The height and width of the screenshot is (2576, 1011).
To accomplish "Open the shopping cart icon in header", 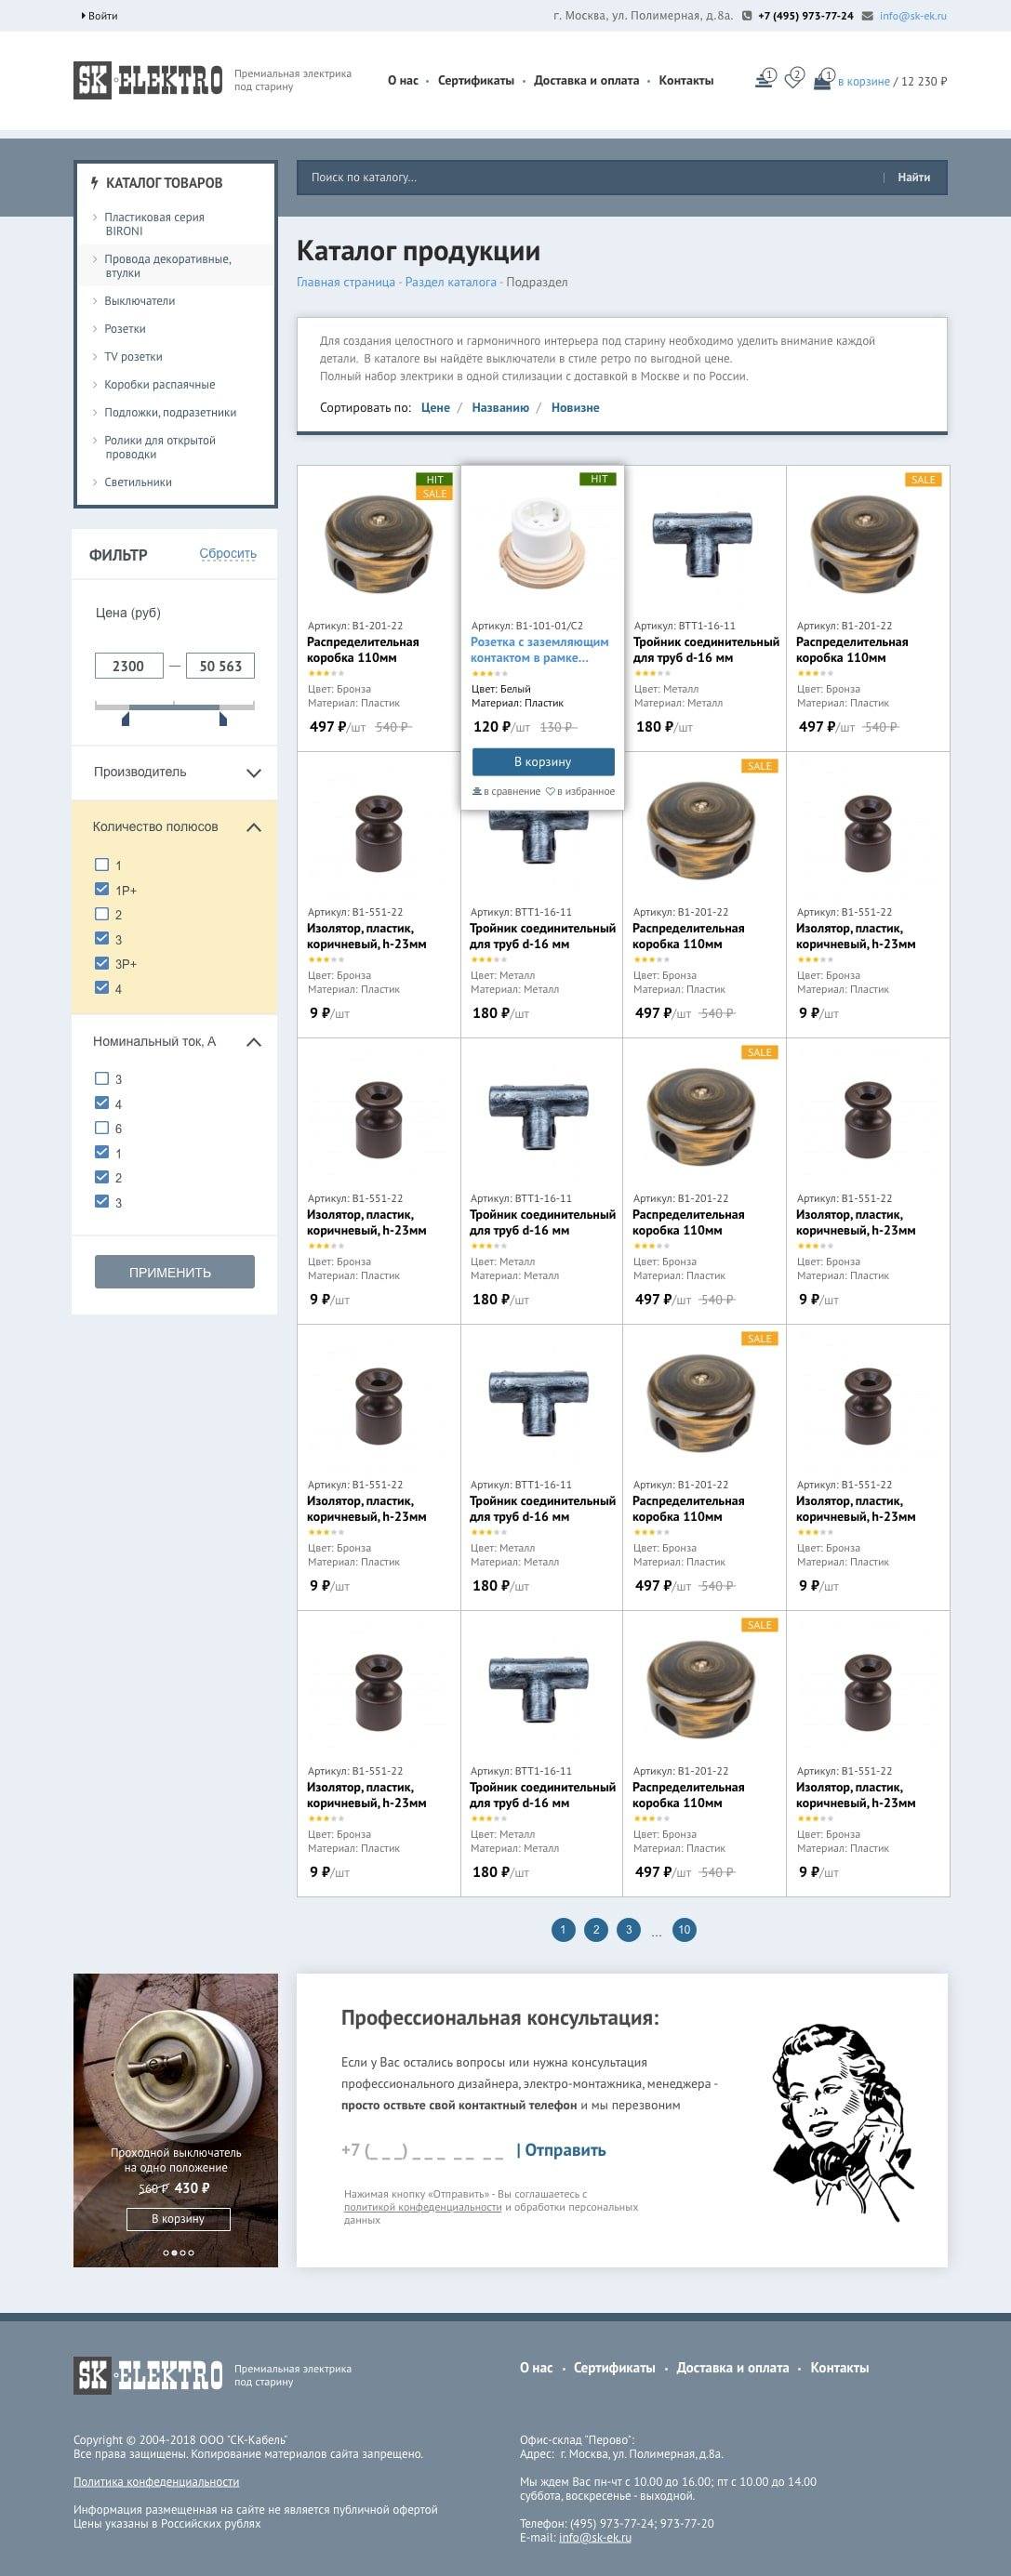I will click(822, 80).
